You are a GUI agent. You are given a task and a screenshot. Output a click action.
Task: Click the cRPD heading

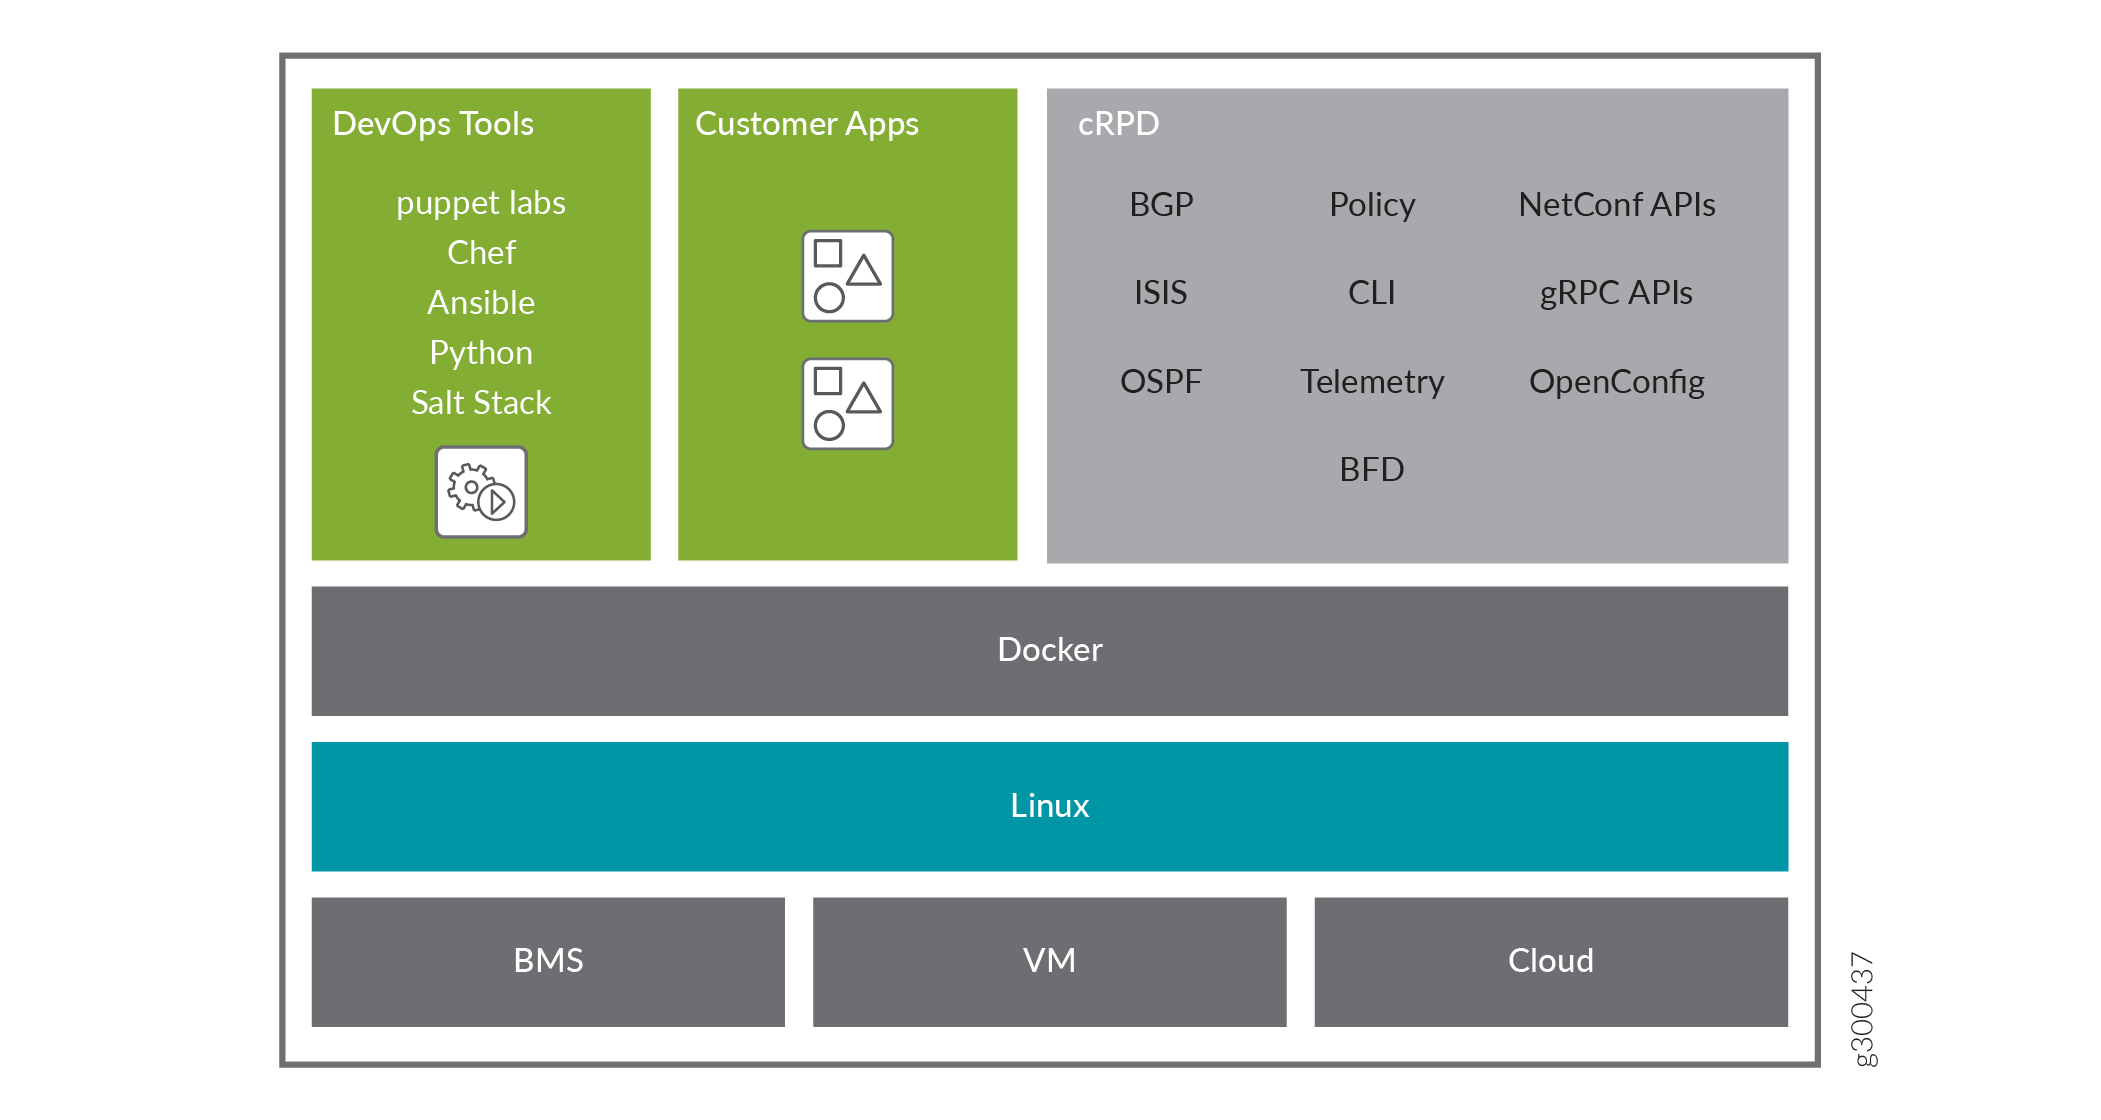pos(1118,124)
